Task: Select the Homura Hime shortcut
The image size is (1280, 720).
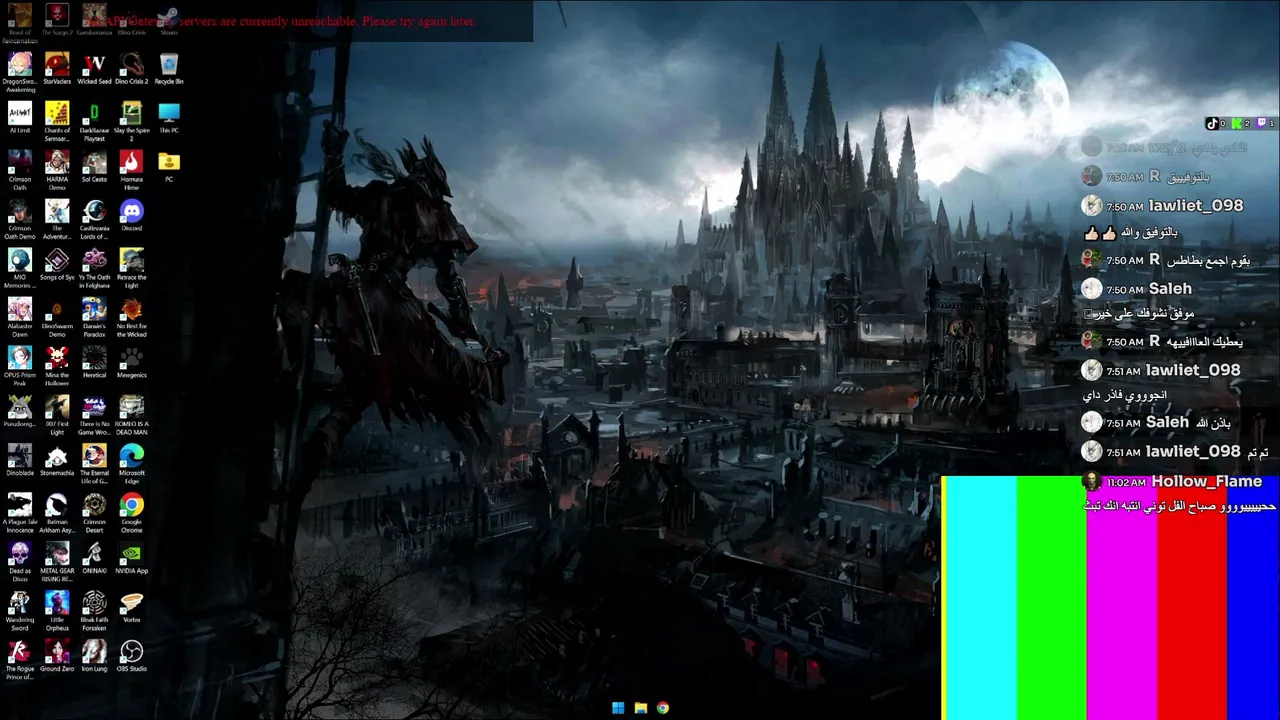Action: coord(132,169)
